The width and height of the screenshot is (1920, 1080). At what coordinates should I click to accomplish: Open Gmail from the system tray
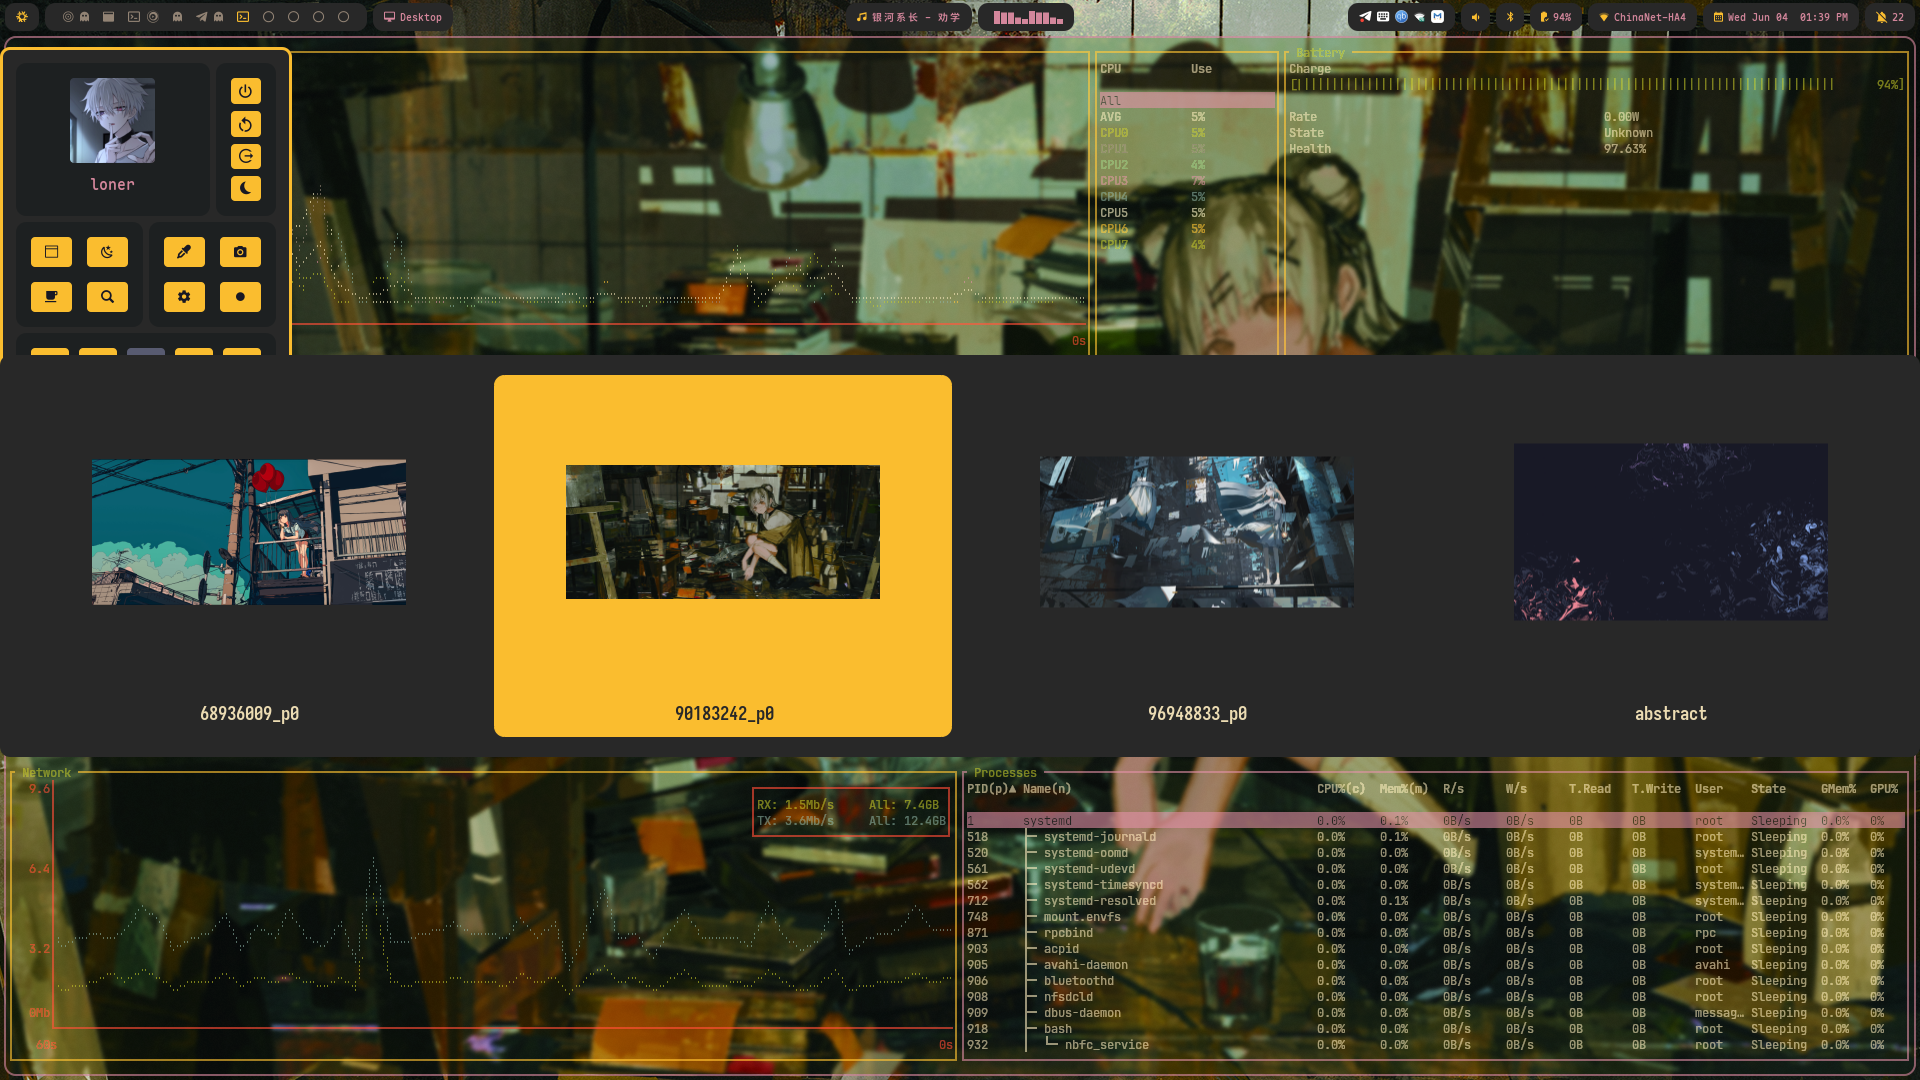(x=1437, y=17)
